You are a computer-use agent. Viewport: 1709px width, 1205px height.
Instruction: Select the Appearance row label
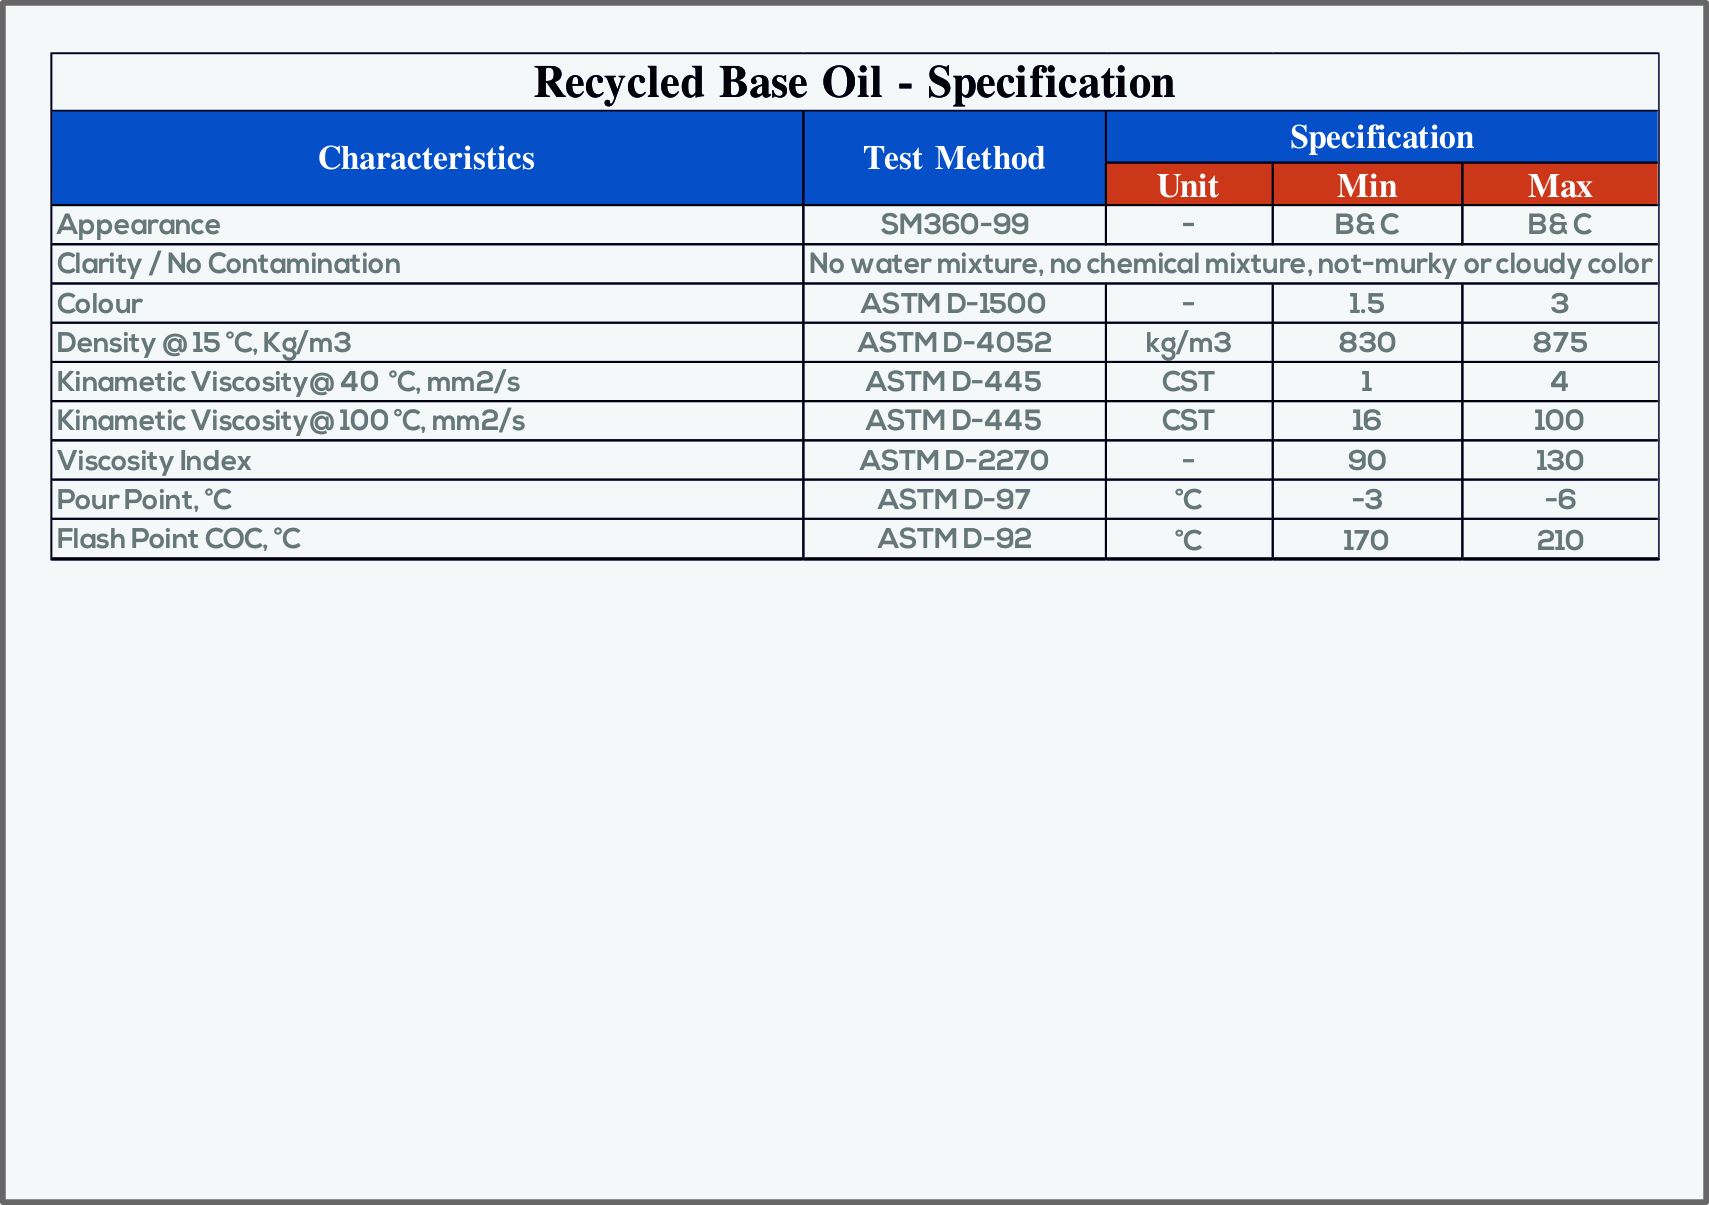(139, 225)
